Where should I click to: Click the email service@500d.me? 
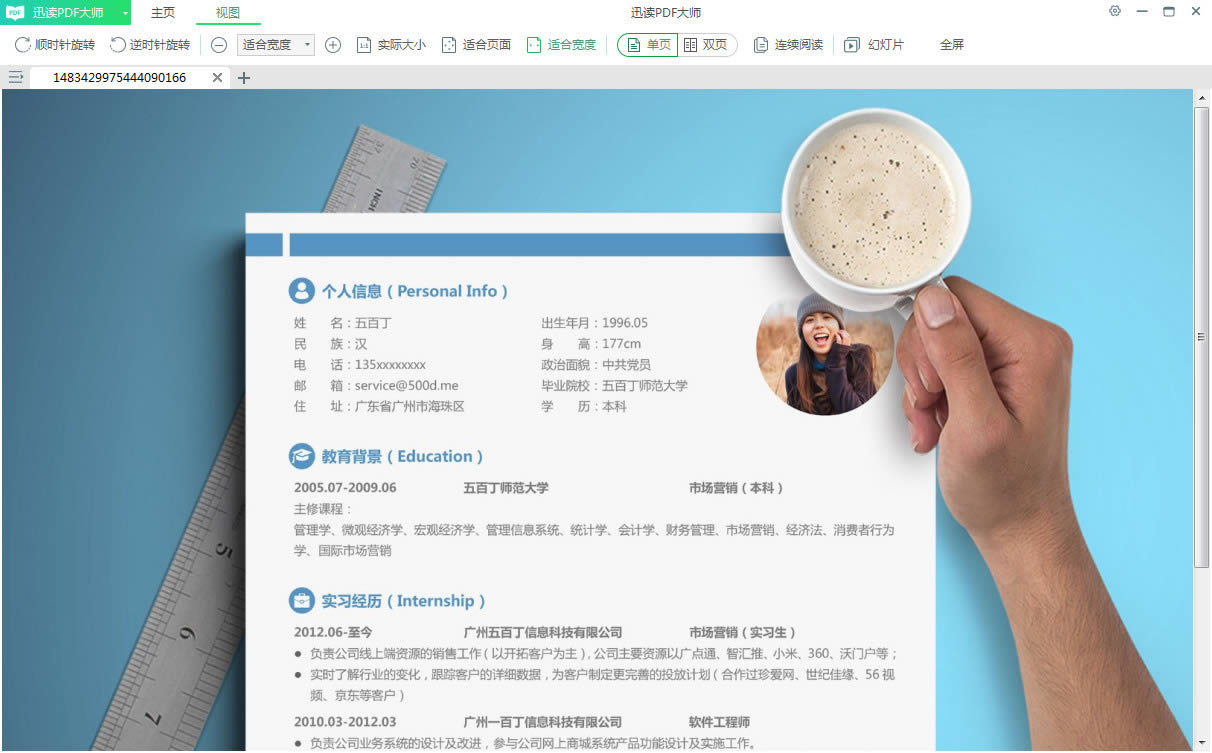pos(406,385)
